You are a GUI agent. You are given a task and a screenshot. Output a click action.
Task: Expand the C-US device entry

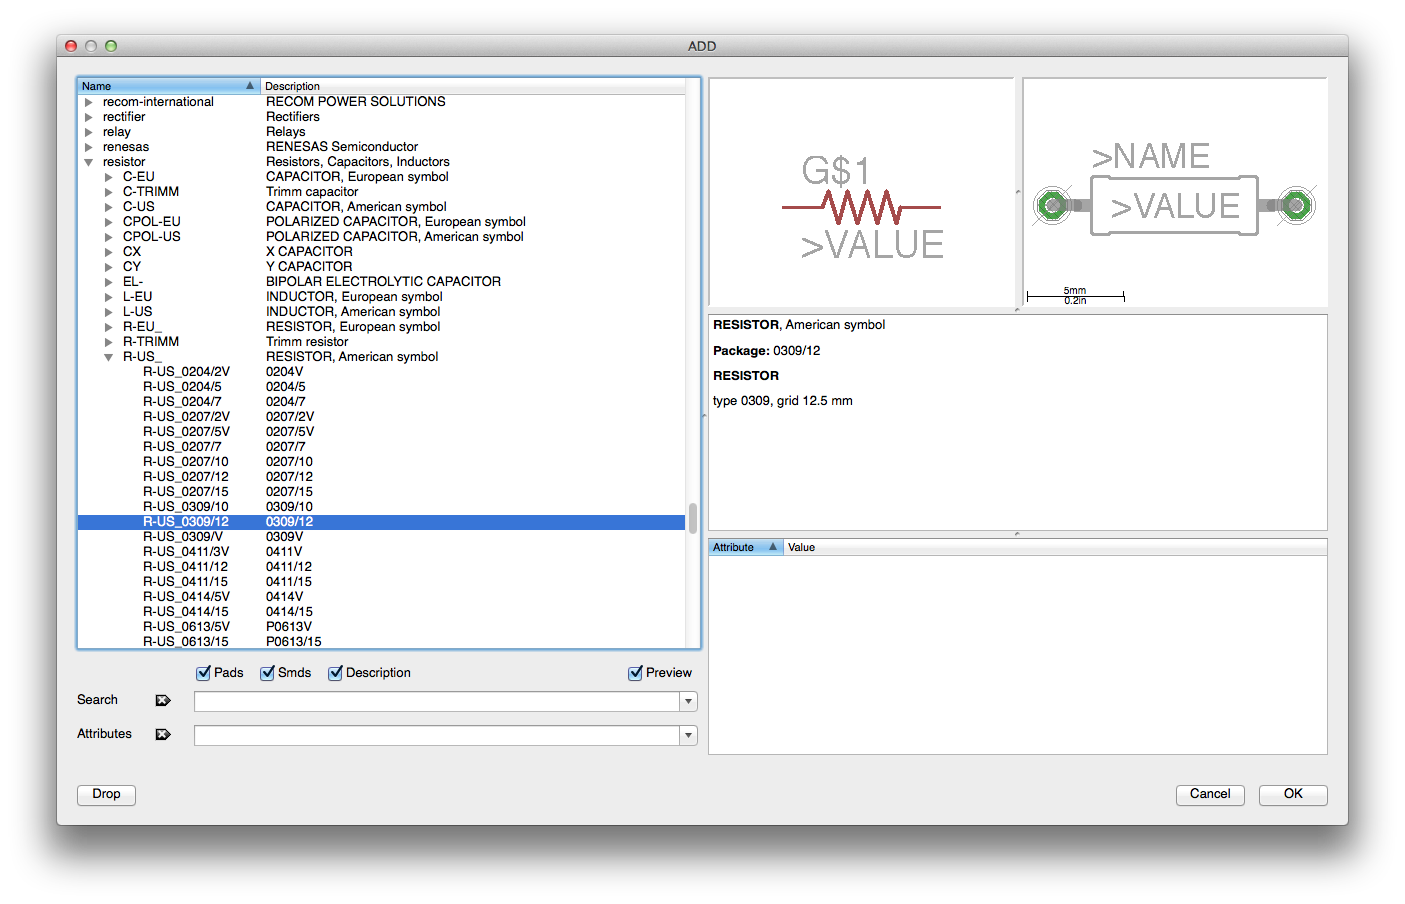click(109, 207)
